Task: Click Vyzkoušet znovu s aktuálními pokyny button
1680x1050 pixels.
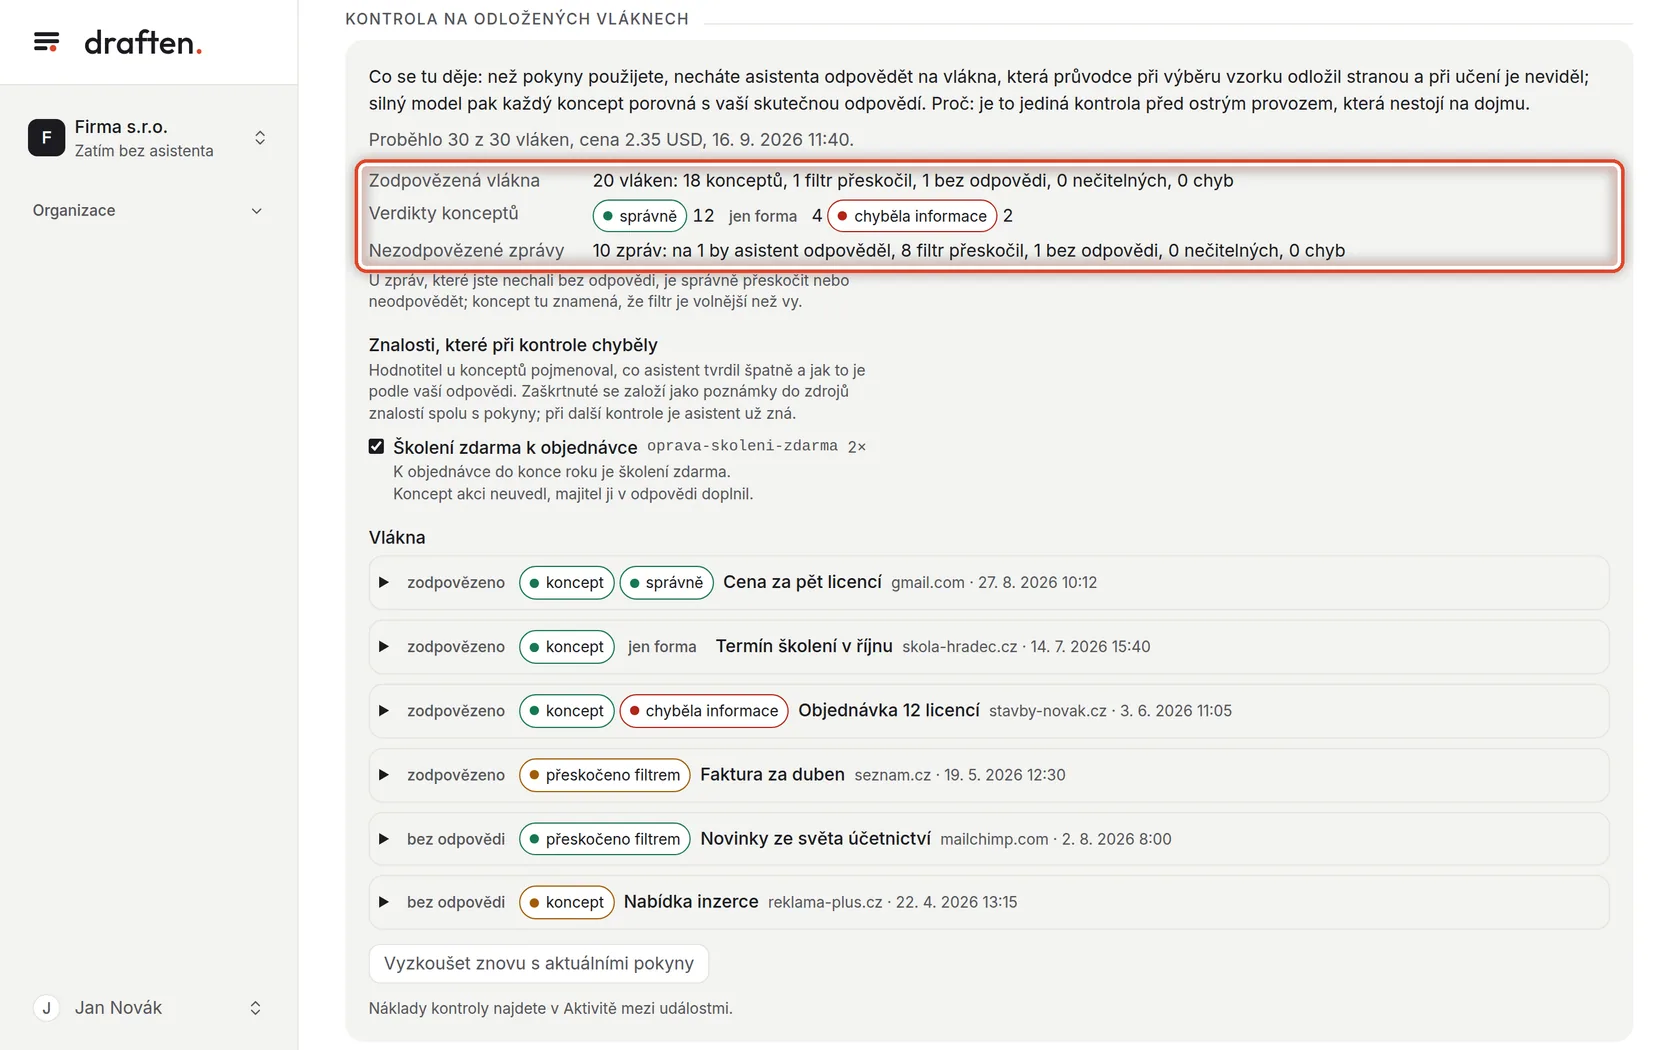Action: pyautogui.click(x=539, y=963)
